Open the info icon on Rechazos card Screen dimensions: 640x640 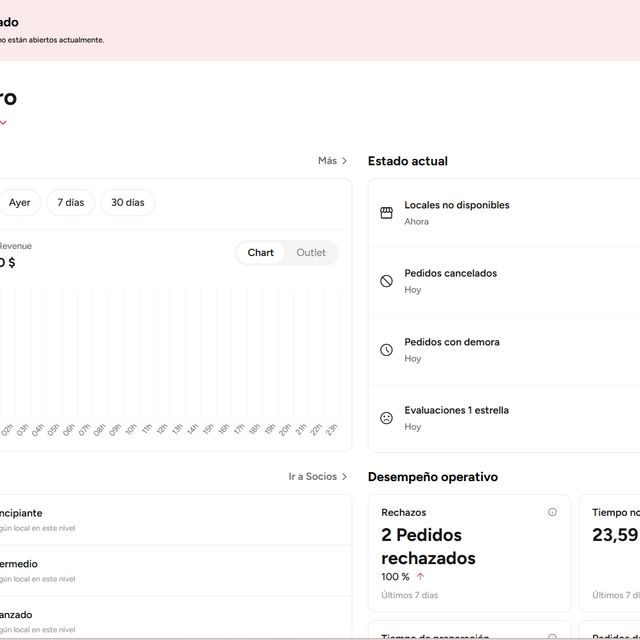[x=552, y=512]
